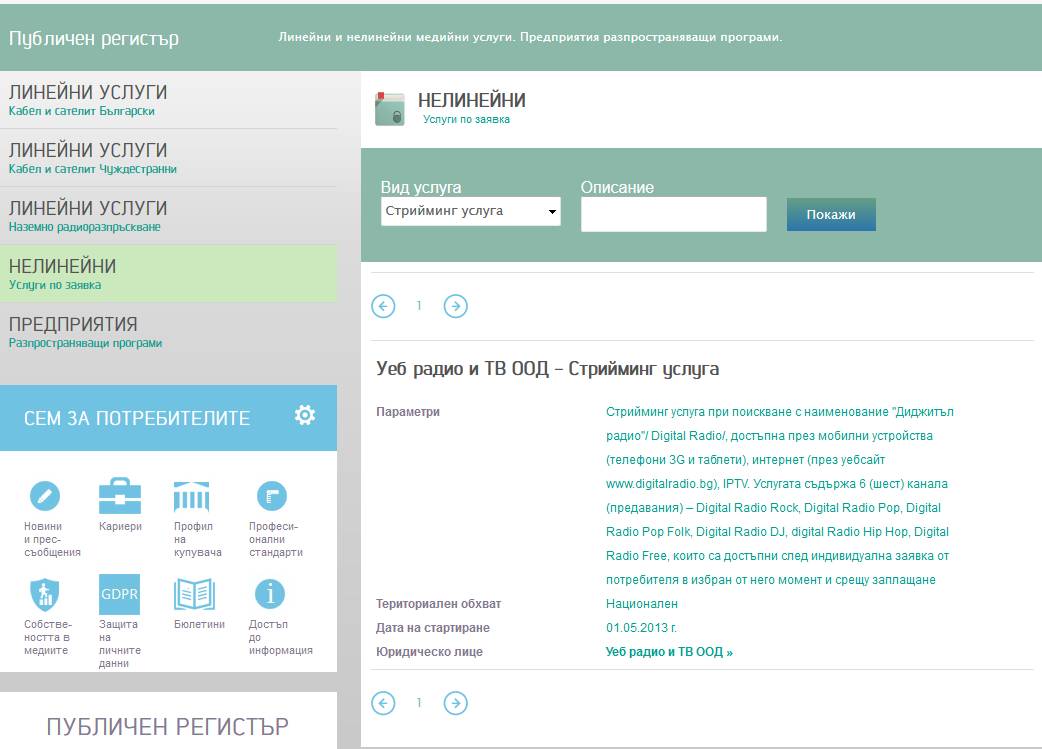Open the Уеб радио и ТВ ООД » link
1042x749 pixels.
point(669,652)
